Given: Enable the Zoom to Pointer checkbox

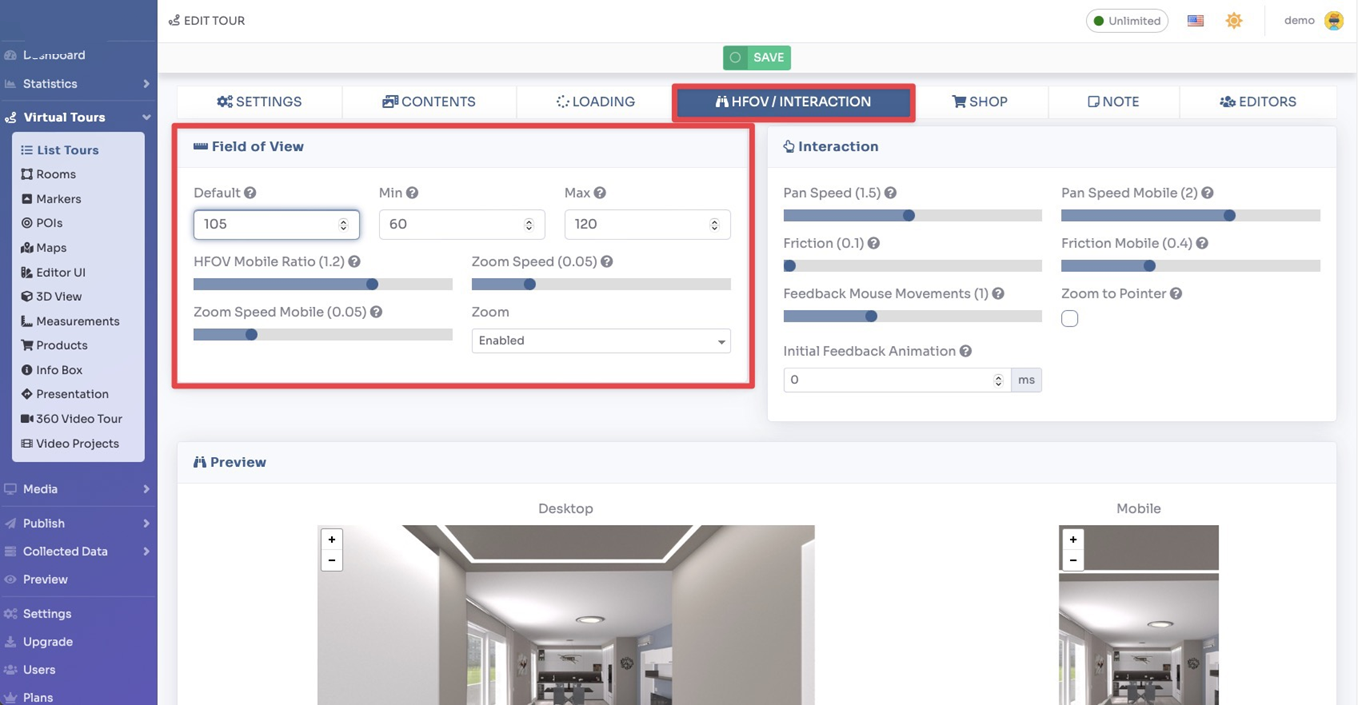Looking at the screenshot, I should [x=1069, y=318].
